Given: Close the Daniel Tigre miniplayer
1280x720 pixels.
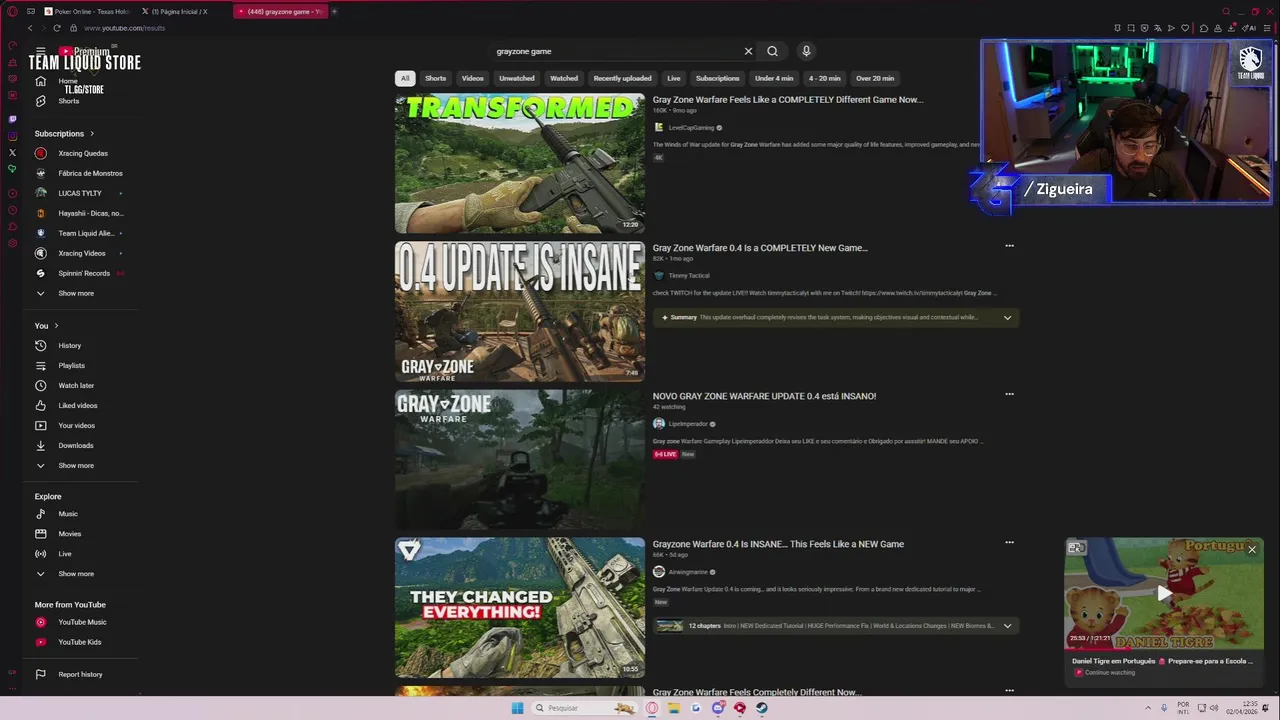Looking at the screenshot, I should click(x=1251, y=549).
